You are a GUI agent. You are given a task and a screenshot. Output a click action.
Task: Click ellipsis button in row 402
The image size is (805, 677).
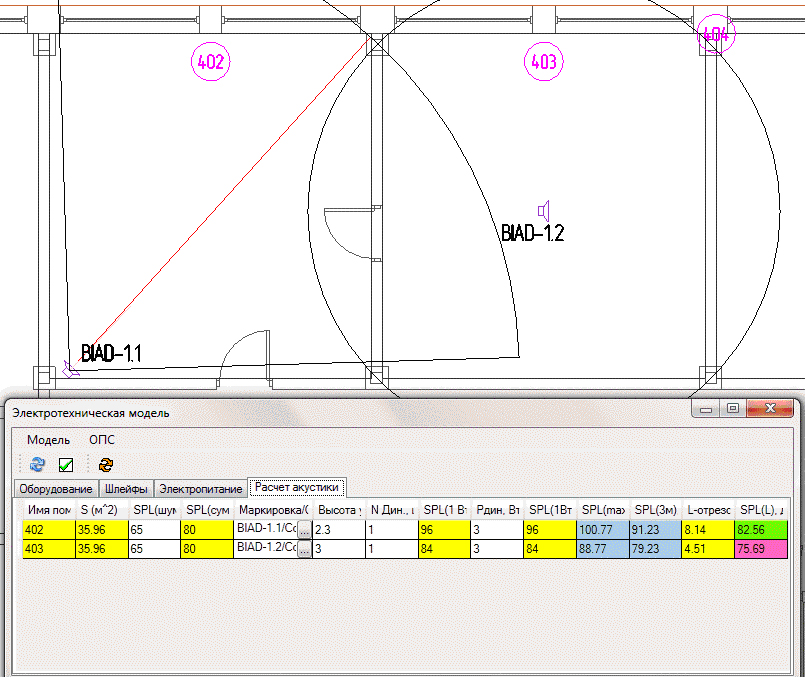pos(304,530)
